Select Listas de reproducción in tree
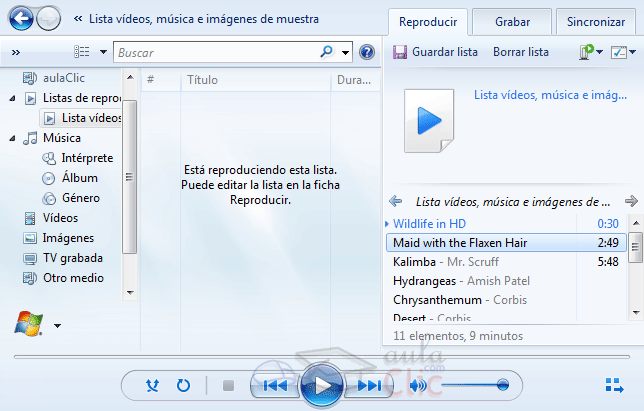 [x=72, y=98]
